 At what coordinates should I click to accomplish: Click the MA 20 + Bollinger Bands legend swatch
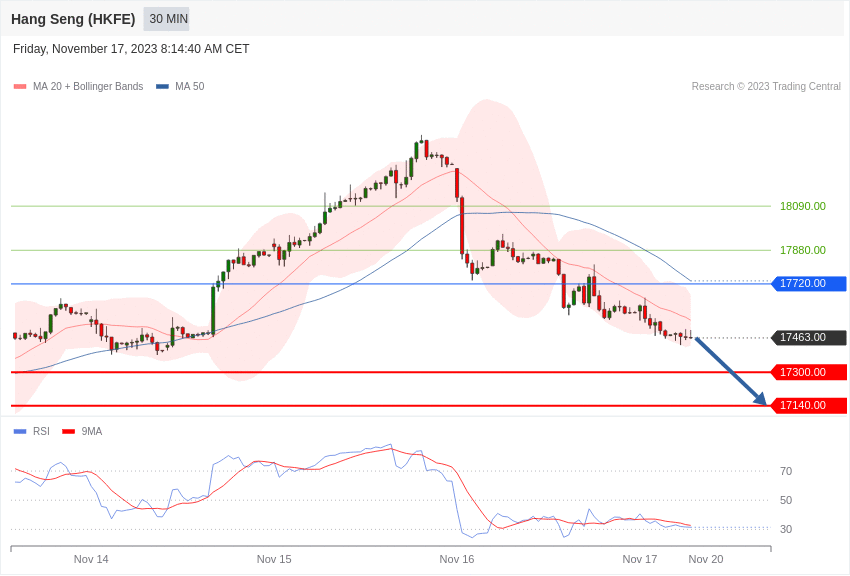pos(20,87)
